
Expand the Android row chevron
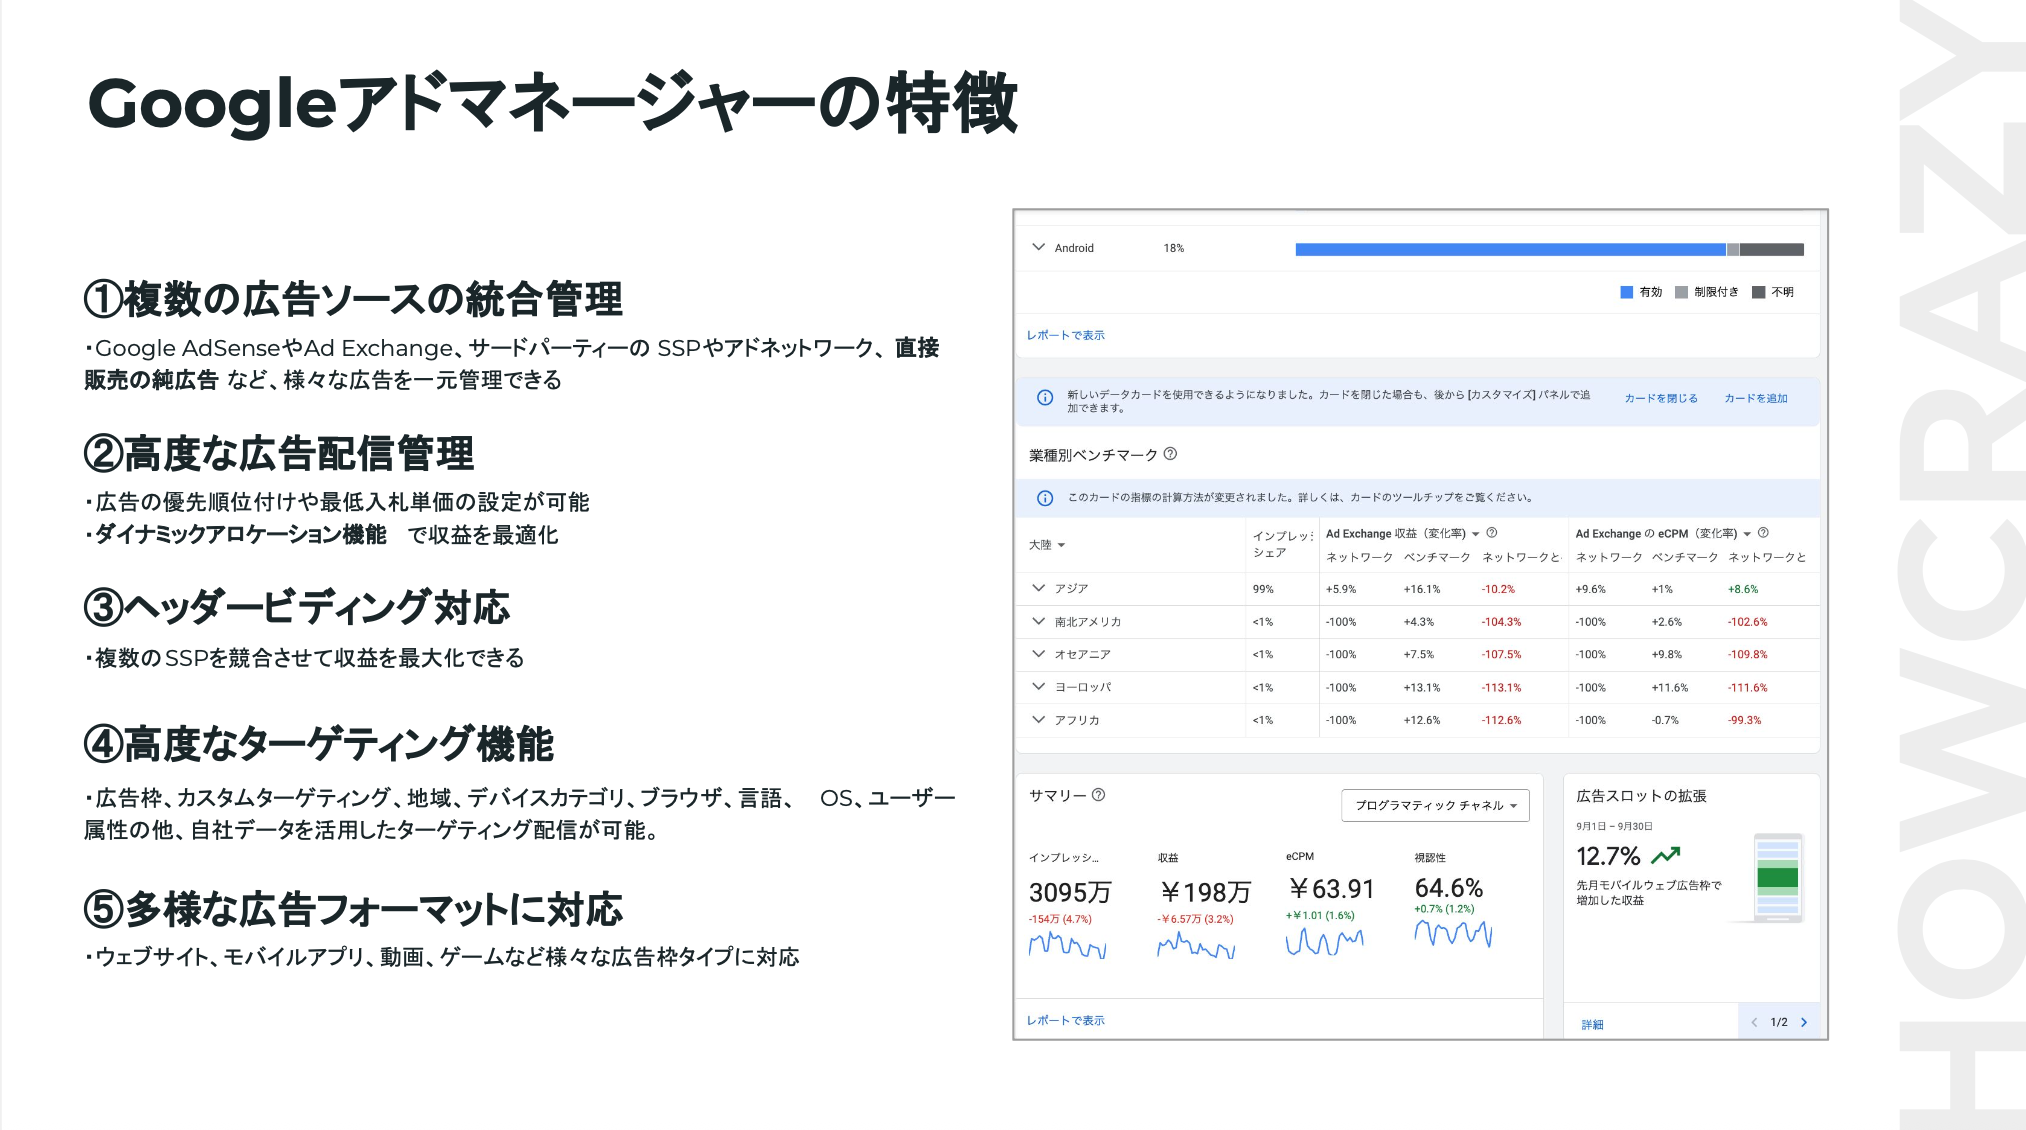(1038, 247)
